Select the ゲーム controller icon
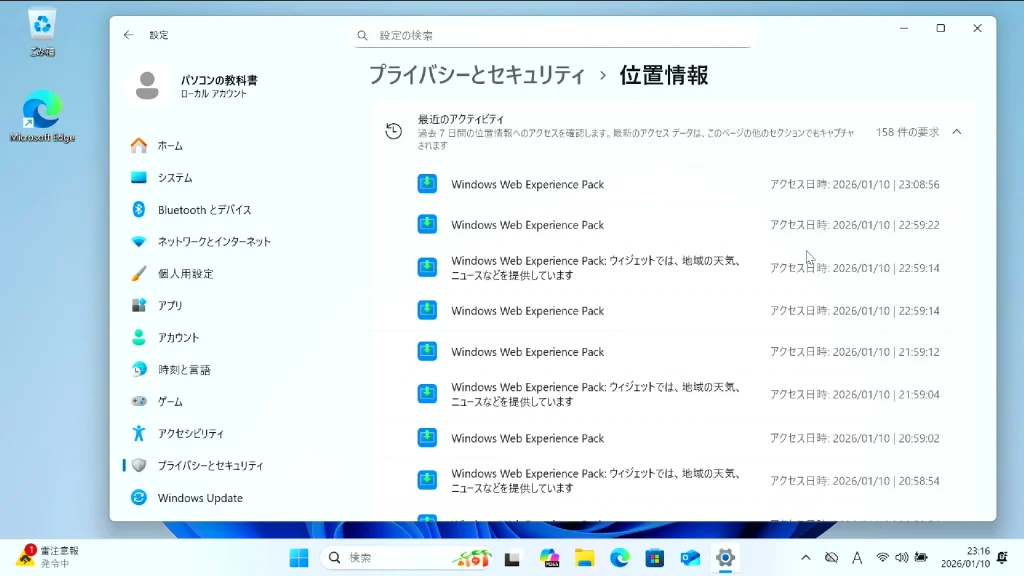 point(139,402)
